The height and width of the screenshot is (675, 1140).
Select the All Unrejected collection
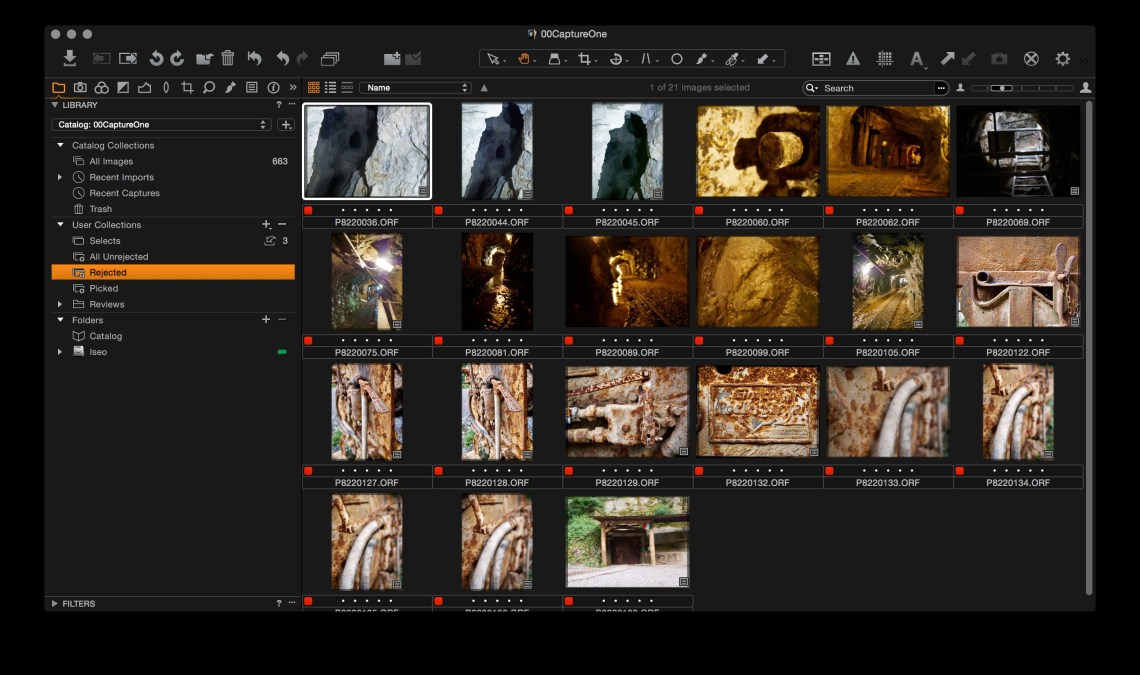(x=118, y=257)
